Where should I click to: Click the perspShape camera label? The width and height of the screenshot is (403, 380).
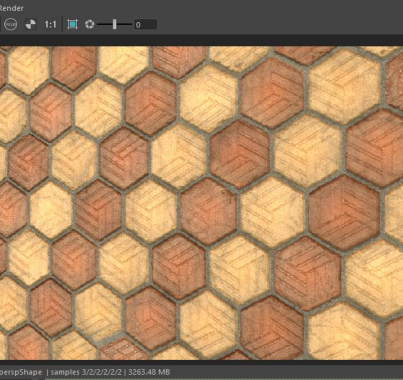tap(21, 372)
